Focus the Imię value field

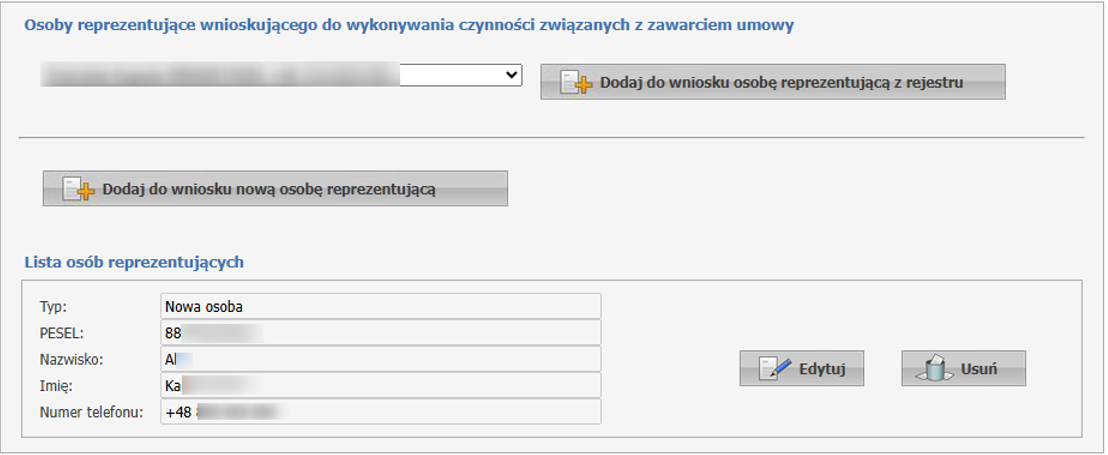(x=380, y=386)
